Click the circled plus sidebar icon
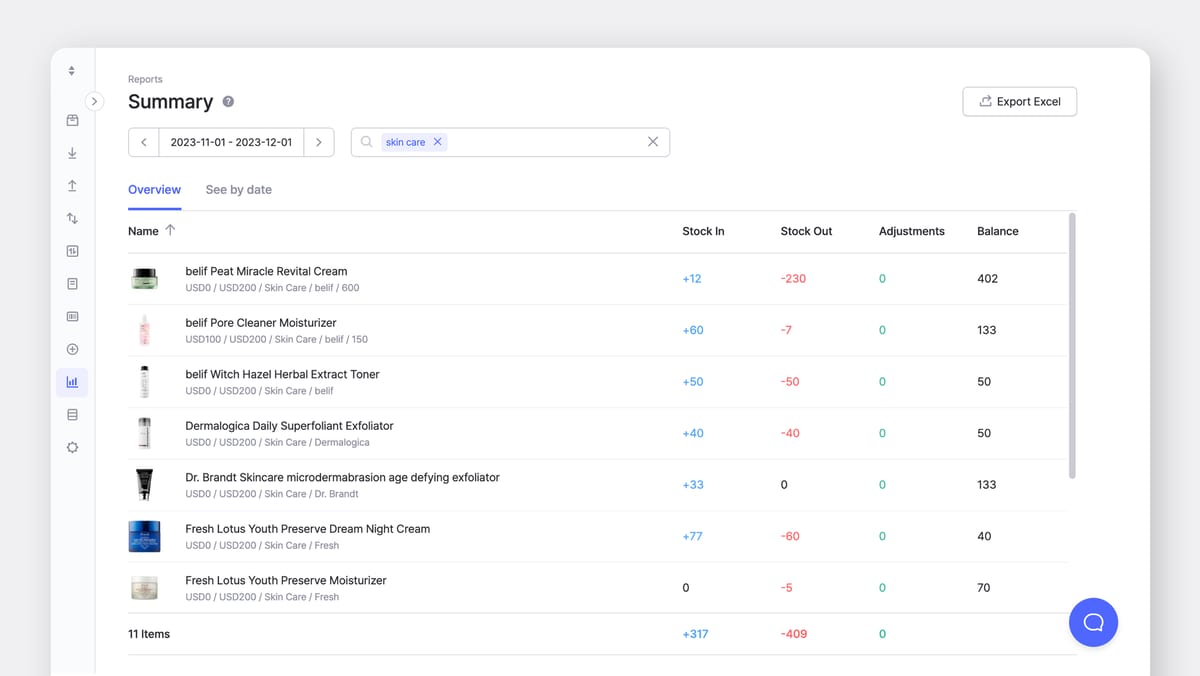Screen dimensions: 1200x676 pyautogui.click(x=72, y=349)
